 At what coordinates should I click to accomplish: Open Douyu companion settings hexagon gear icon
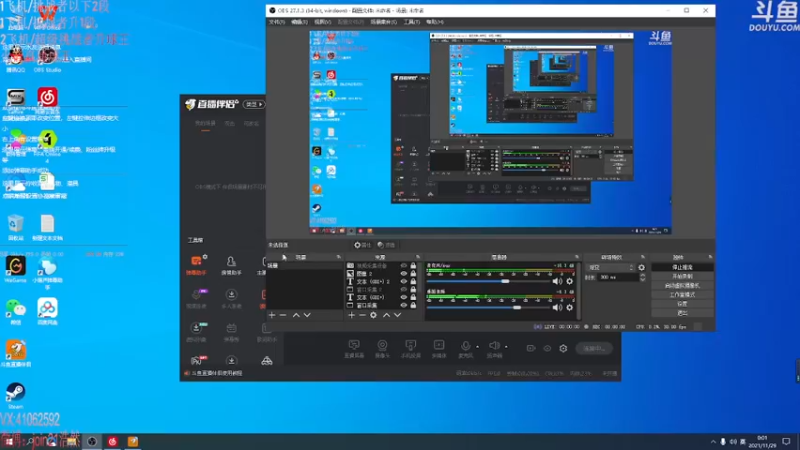click(563, 348)
